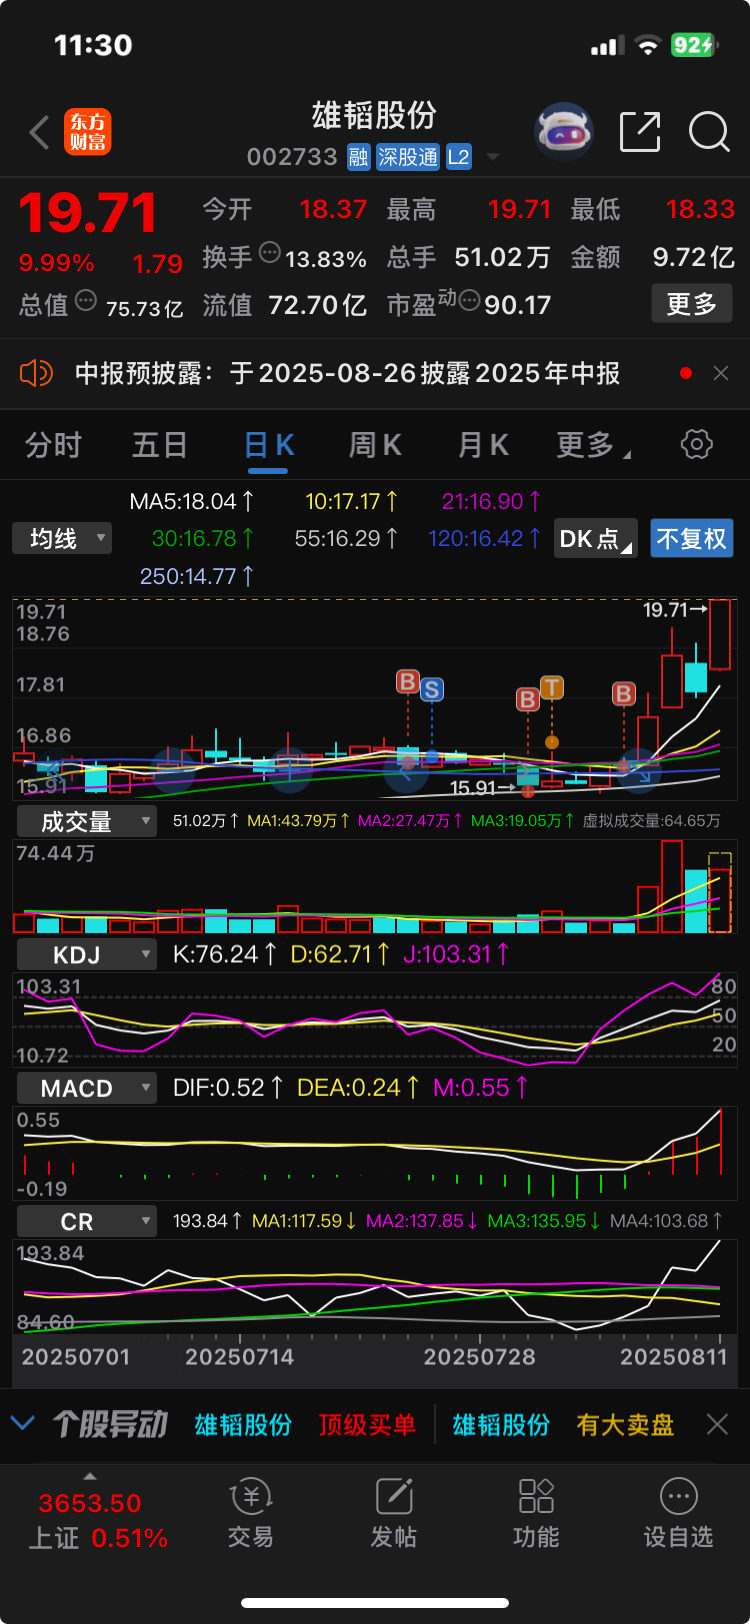Open 功能 functions grid icon

[x=536, y=1514]
